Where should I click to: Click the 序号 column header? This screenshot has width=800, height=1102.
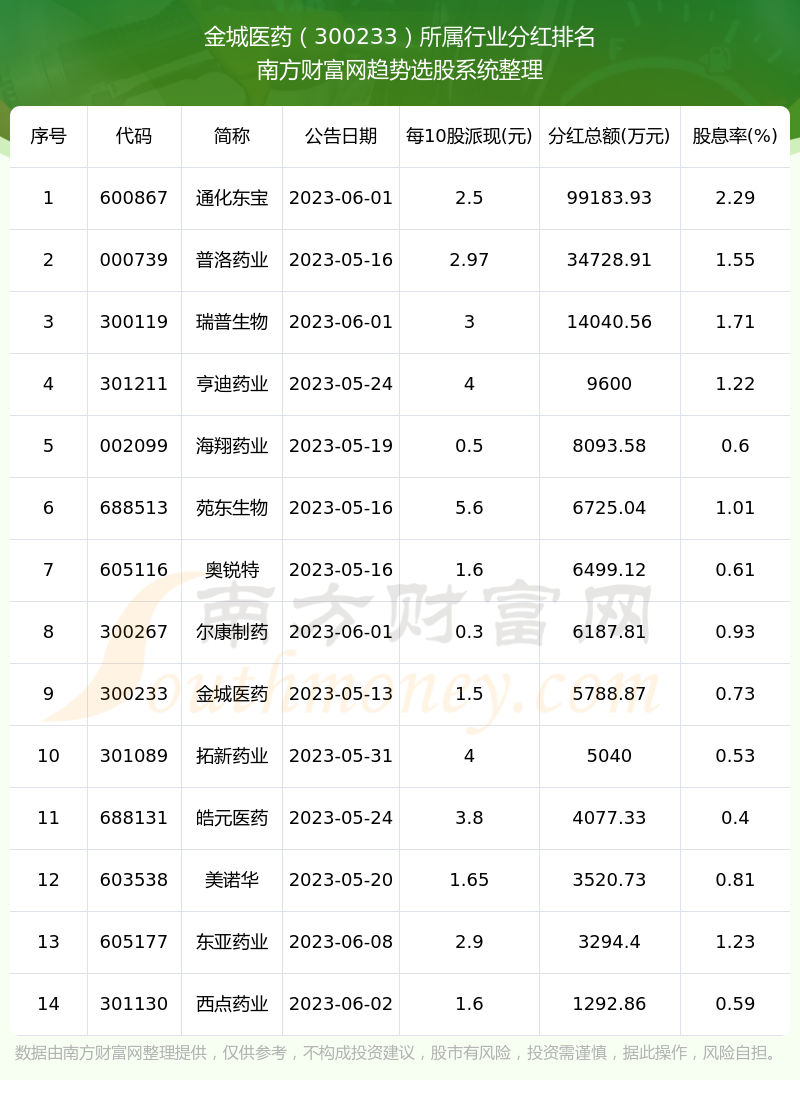click(x=49, y=136)
